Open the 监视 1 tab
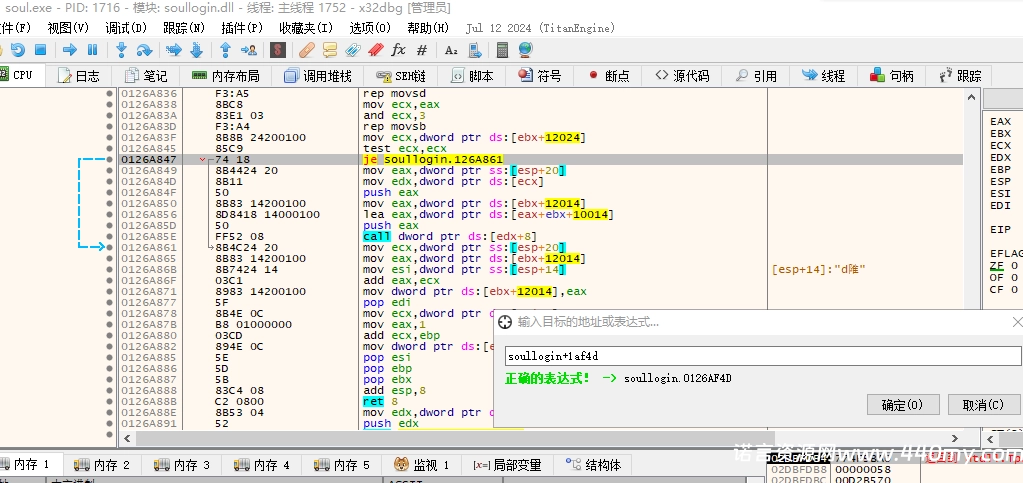 pyautogui.click(x=422, y=465)
